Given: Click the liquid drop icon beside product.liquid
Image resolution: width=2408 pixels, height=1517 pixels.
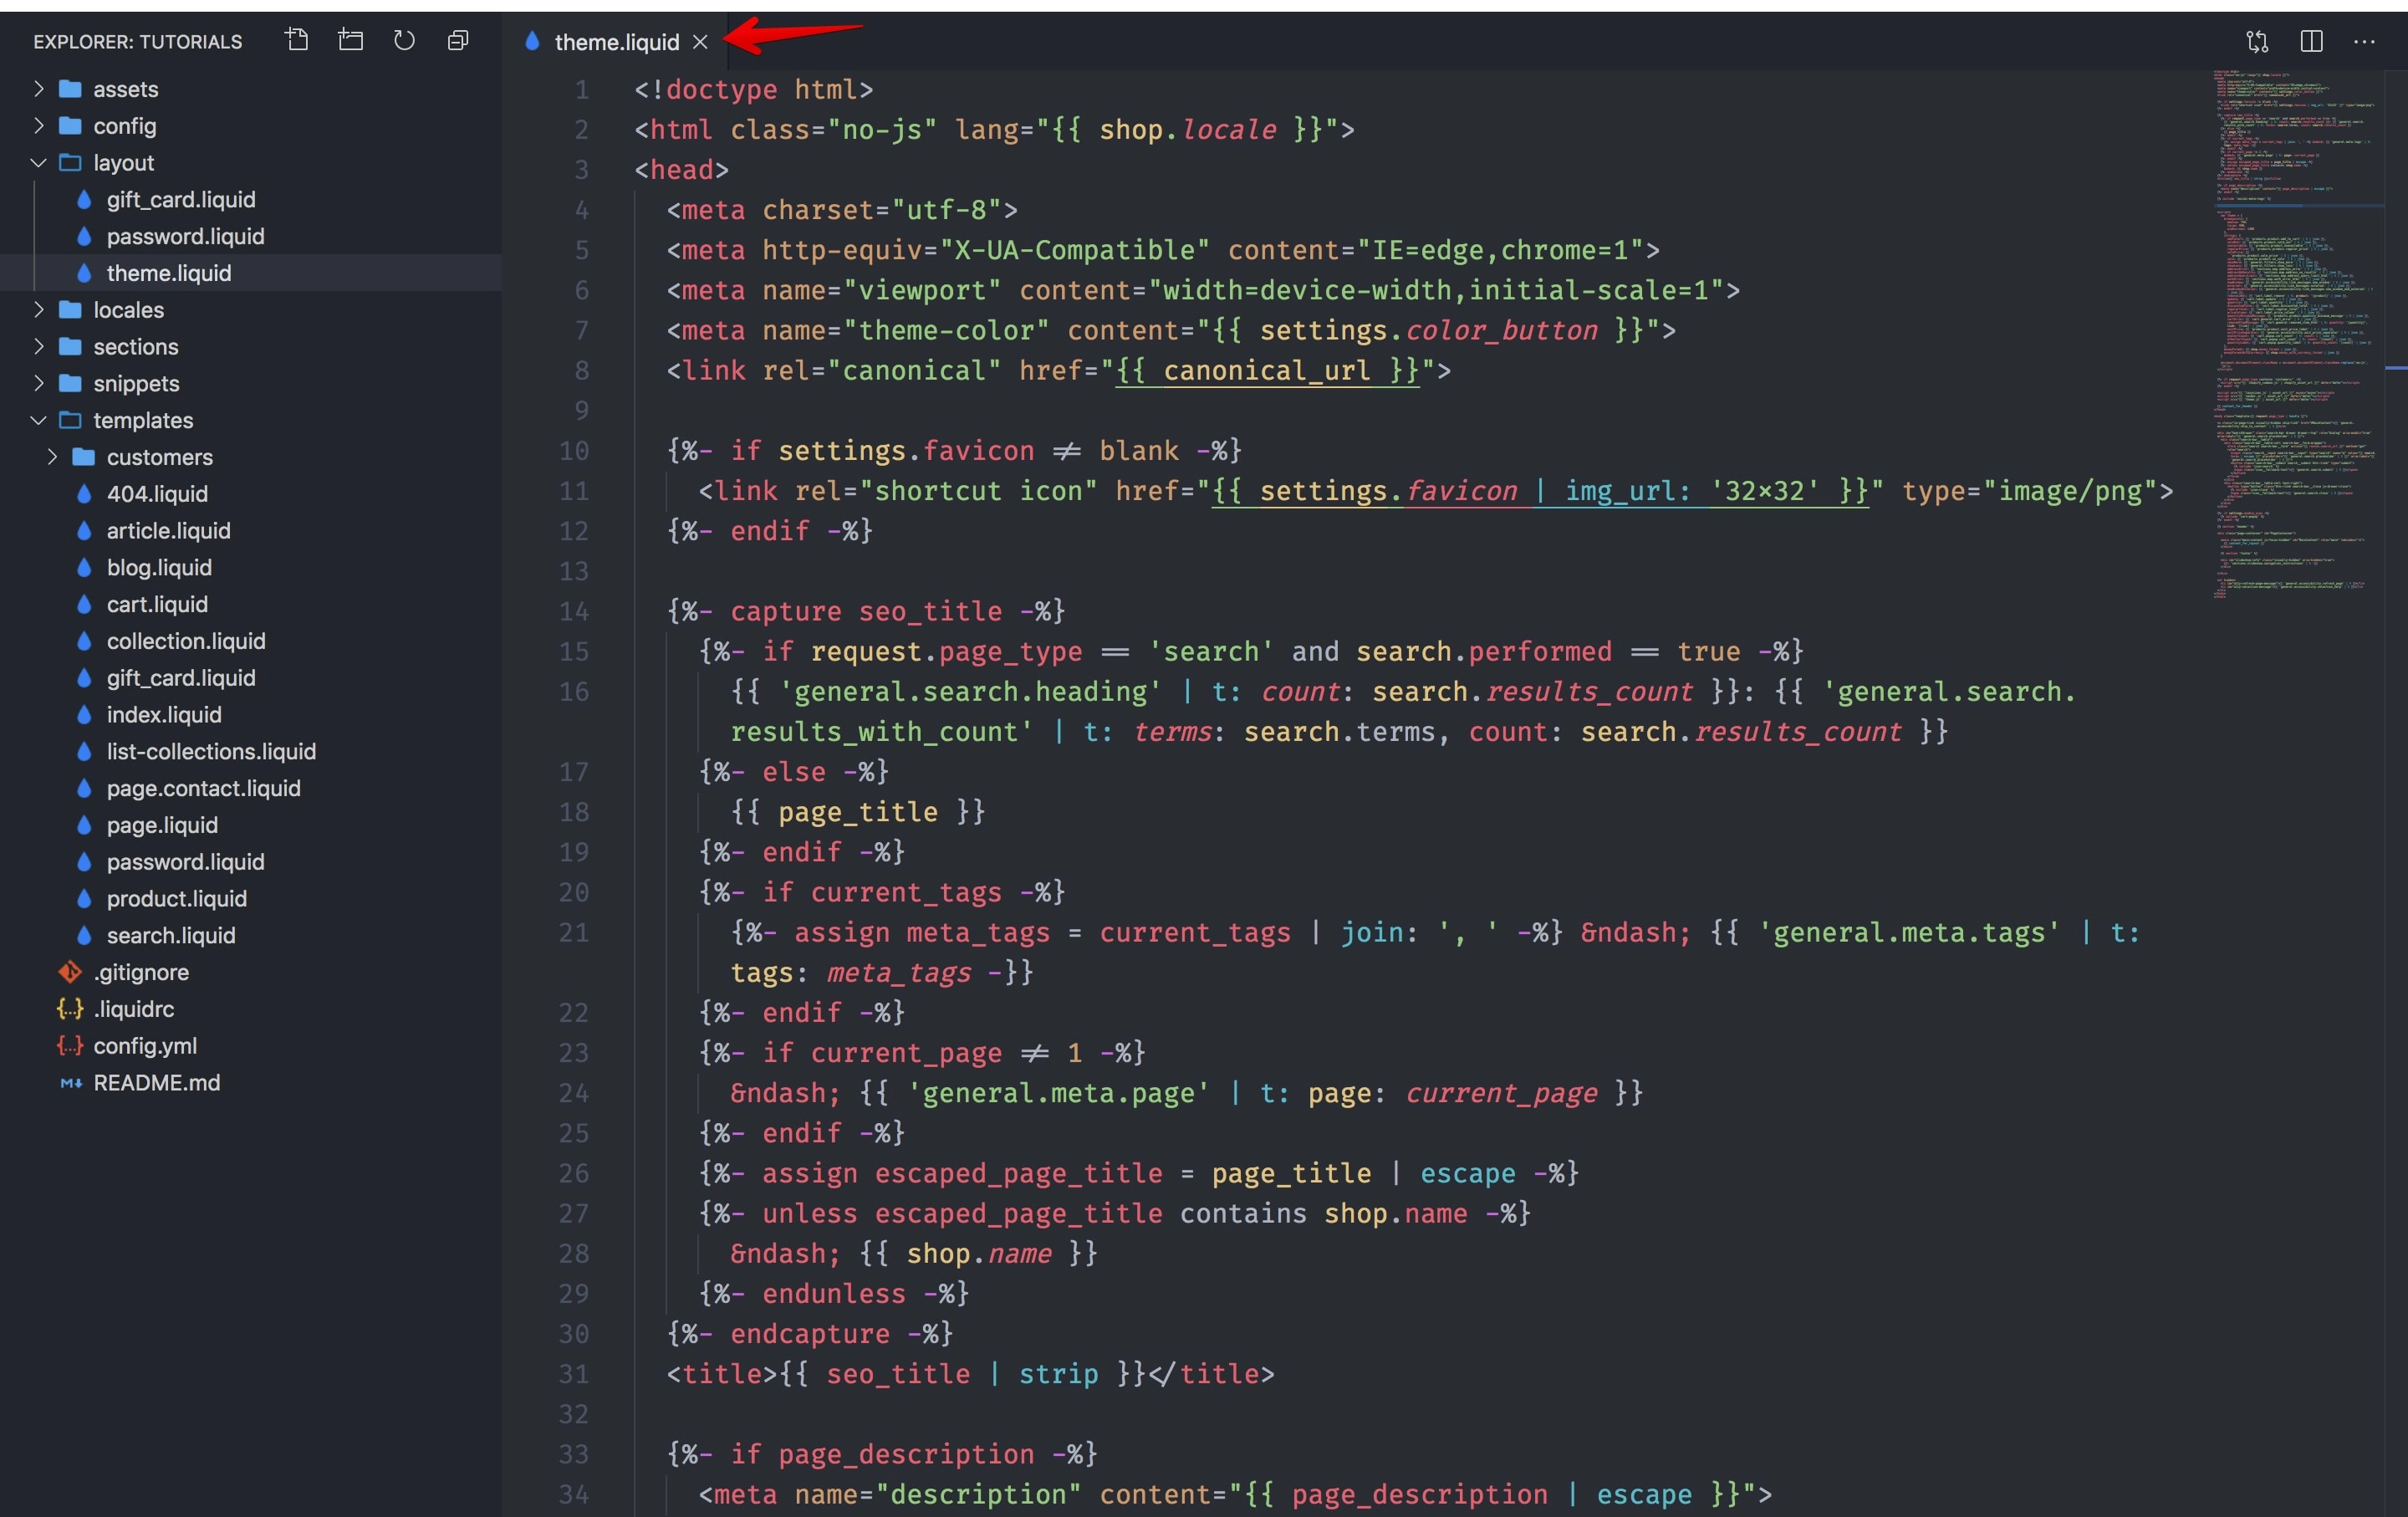Looking at the screenshot, I should 84,898.
